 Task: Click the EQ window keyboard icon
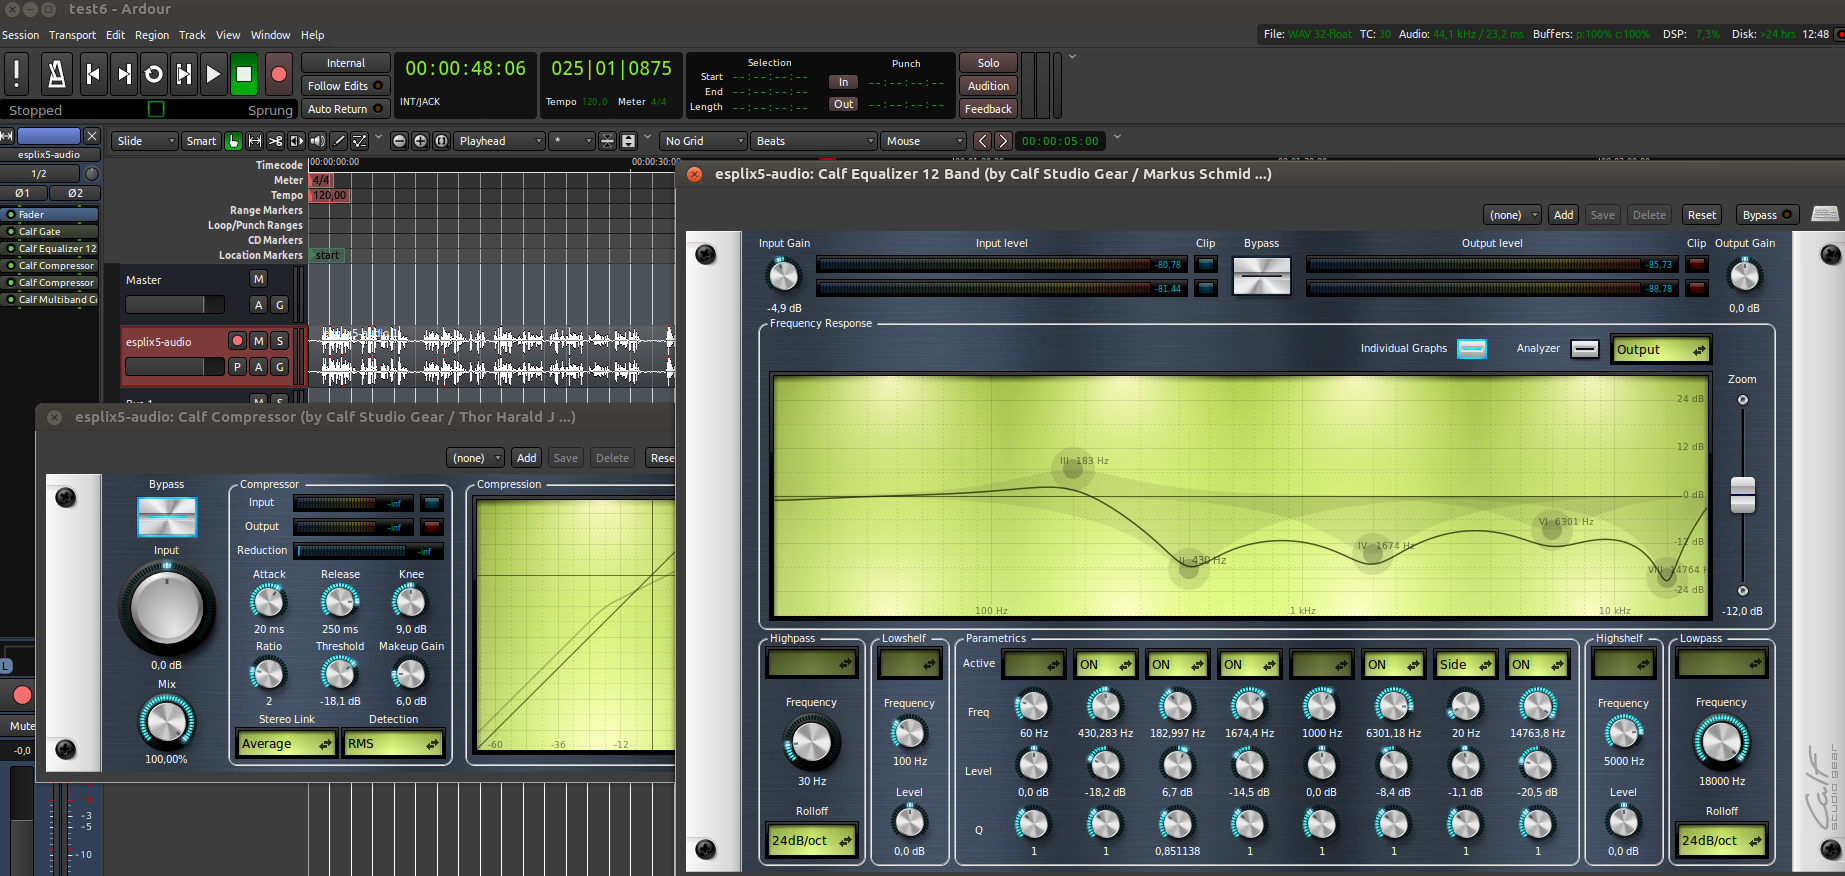pos(1825,214)
